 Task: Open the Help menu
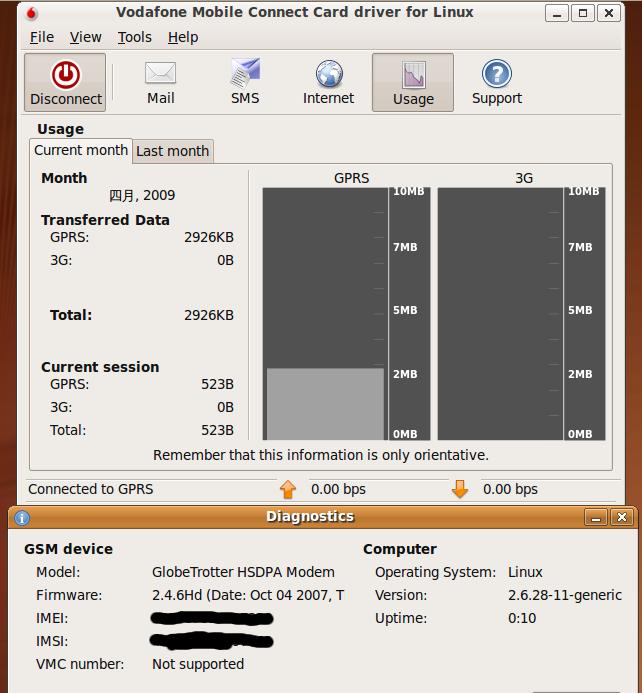[183, 37]
